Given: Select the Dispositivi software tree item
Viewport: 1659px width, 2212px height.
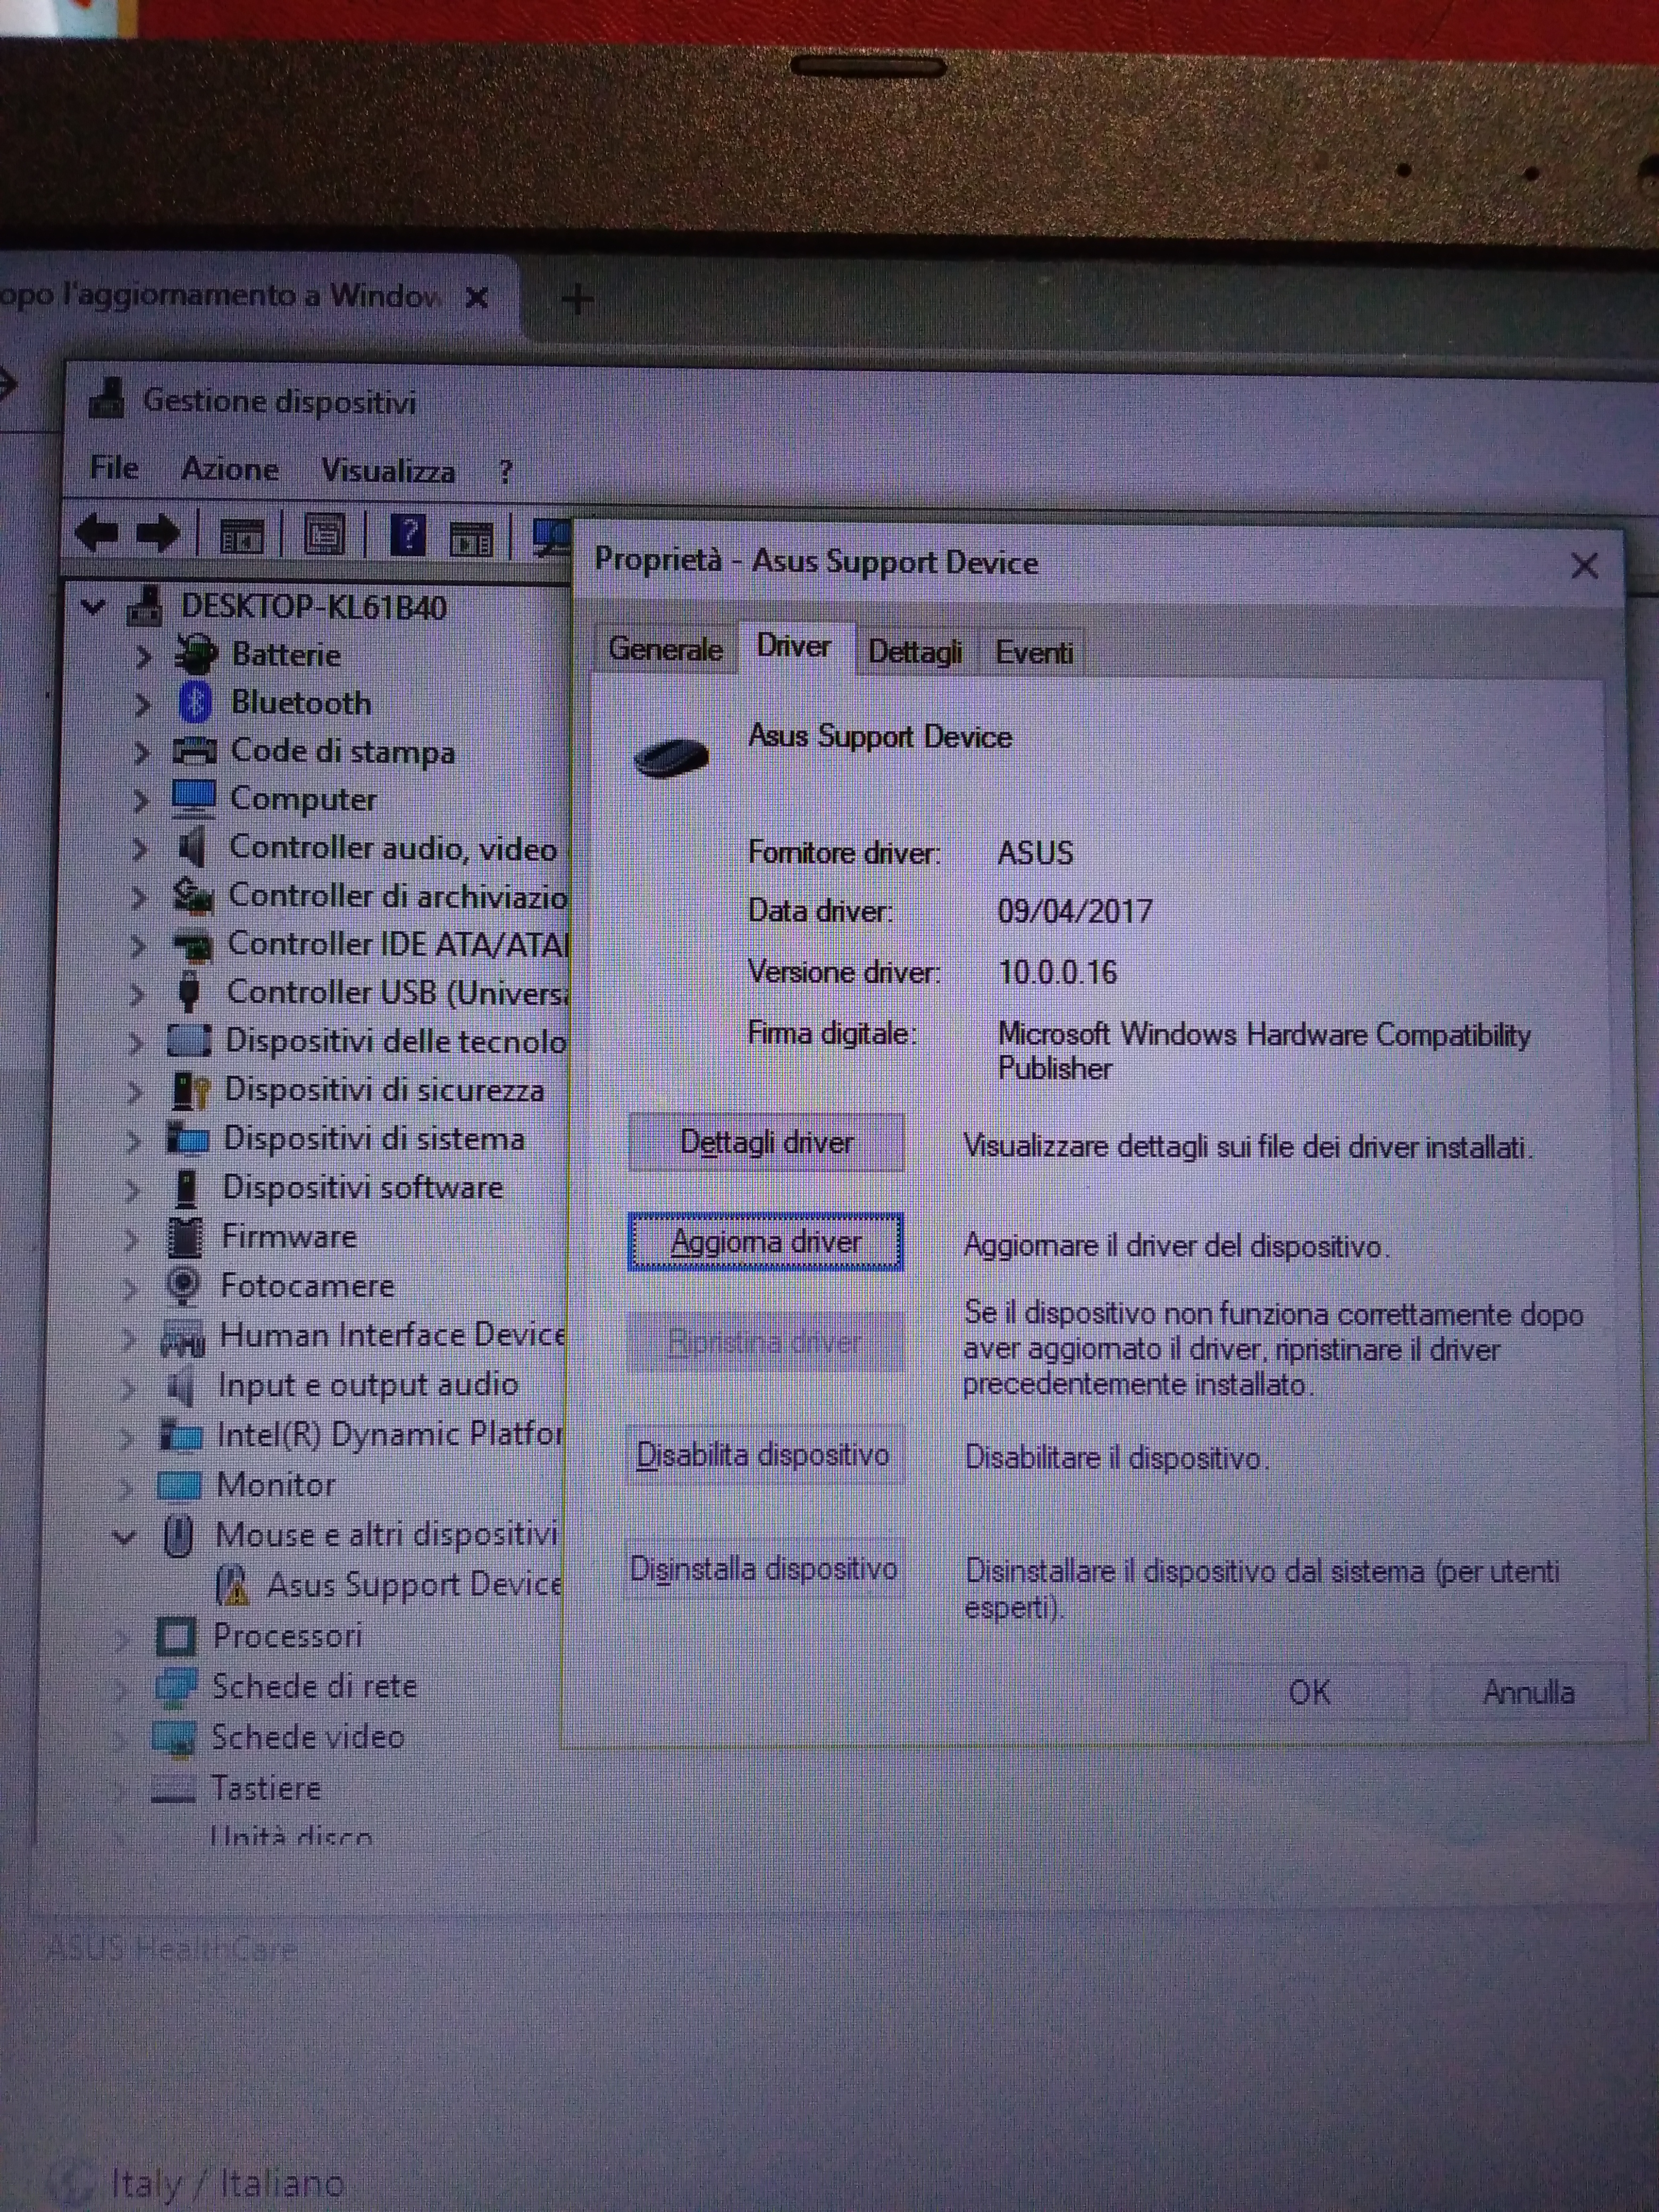Looking at the screenshot, I should coord(362,1187).
